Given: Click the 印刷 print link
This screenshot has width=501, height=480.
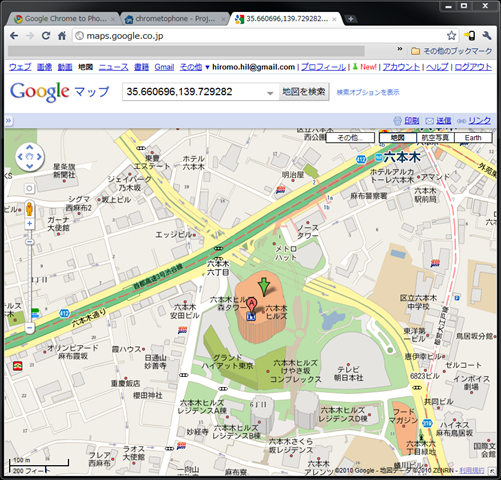Looking at the screenshot, I should 412,121.
